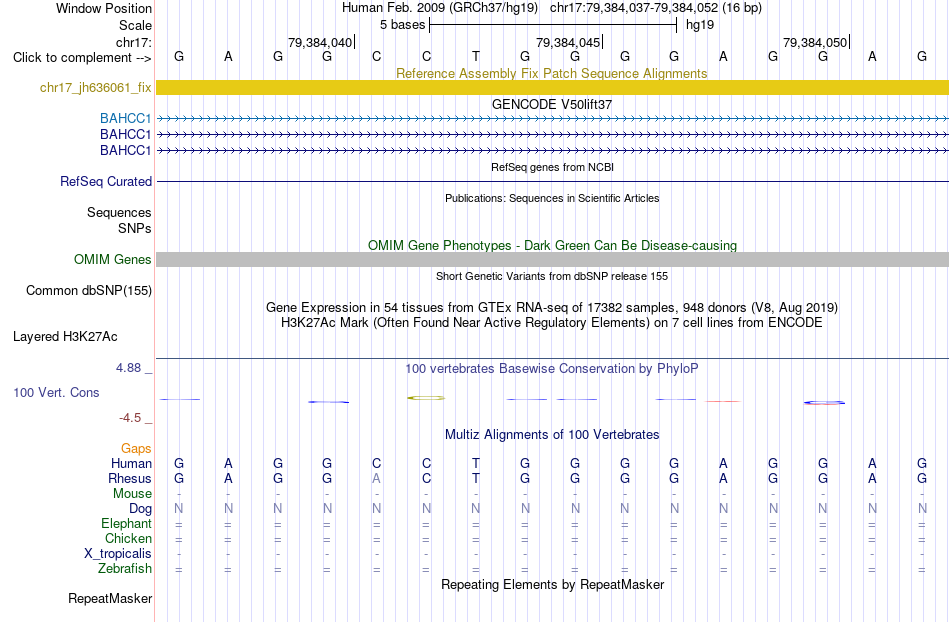This screenshot has width=950, height=622.
Task: Select the light-blue BAHCC1 transcript label
Action: (x=125, y=118)
